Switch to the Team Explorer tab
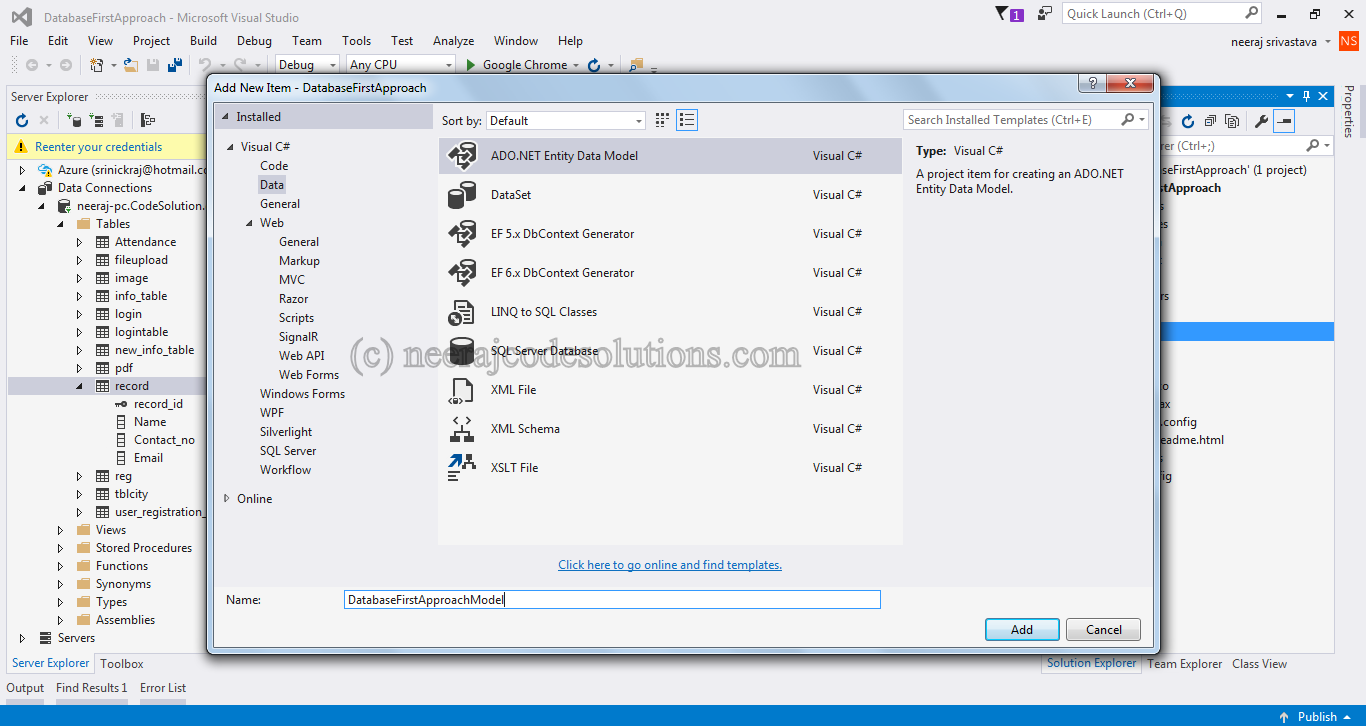This screenshot has height=726, width=1366. pyautogui.click(x=1184, y=664)
